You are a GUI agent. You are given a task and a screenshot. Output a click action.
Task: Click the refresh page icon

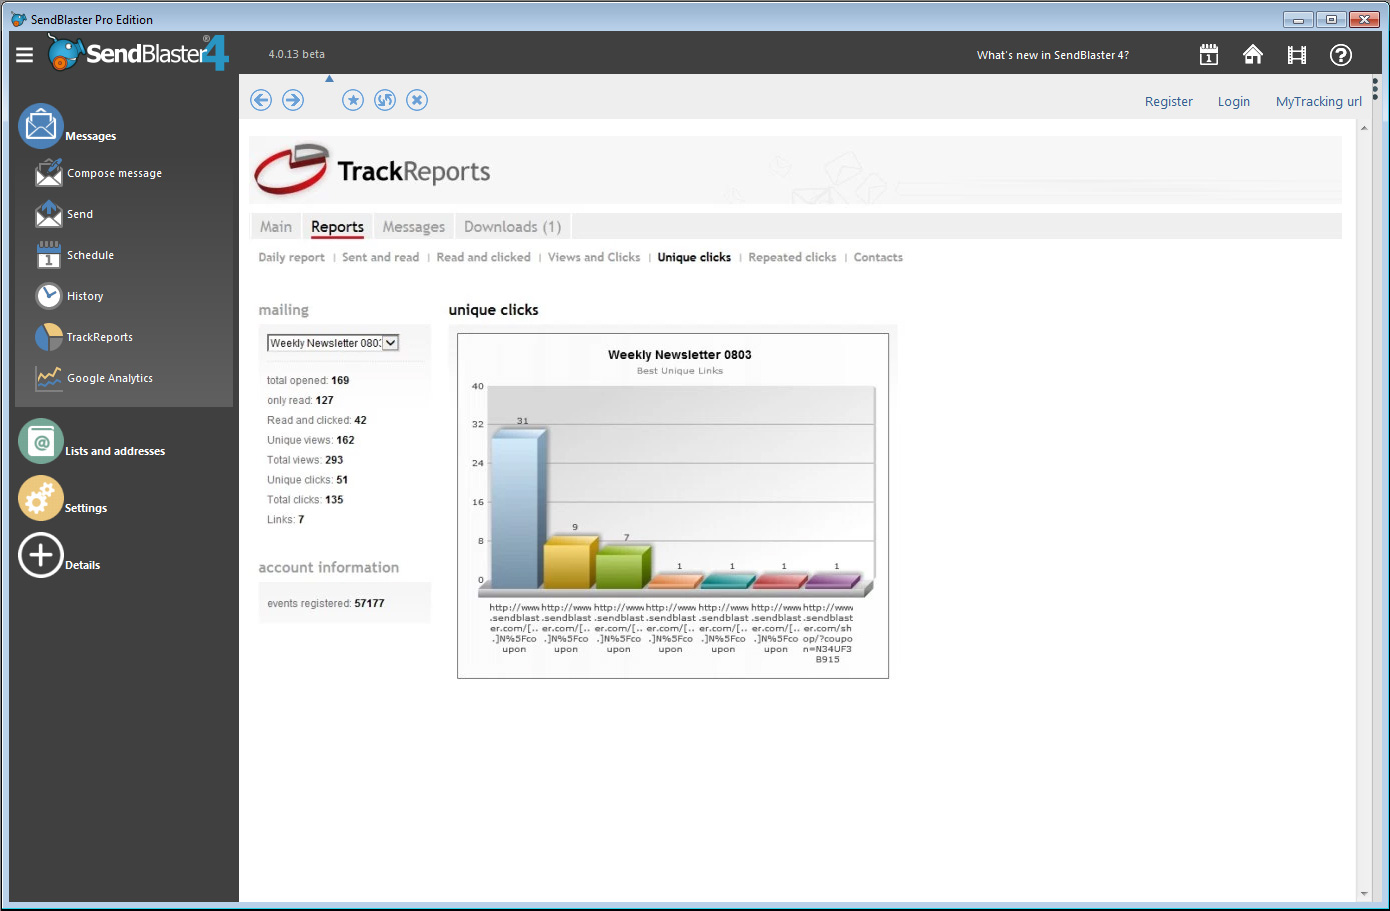385,100
